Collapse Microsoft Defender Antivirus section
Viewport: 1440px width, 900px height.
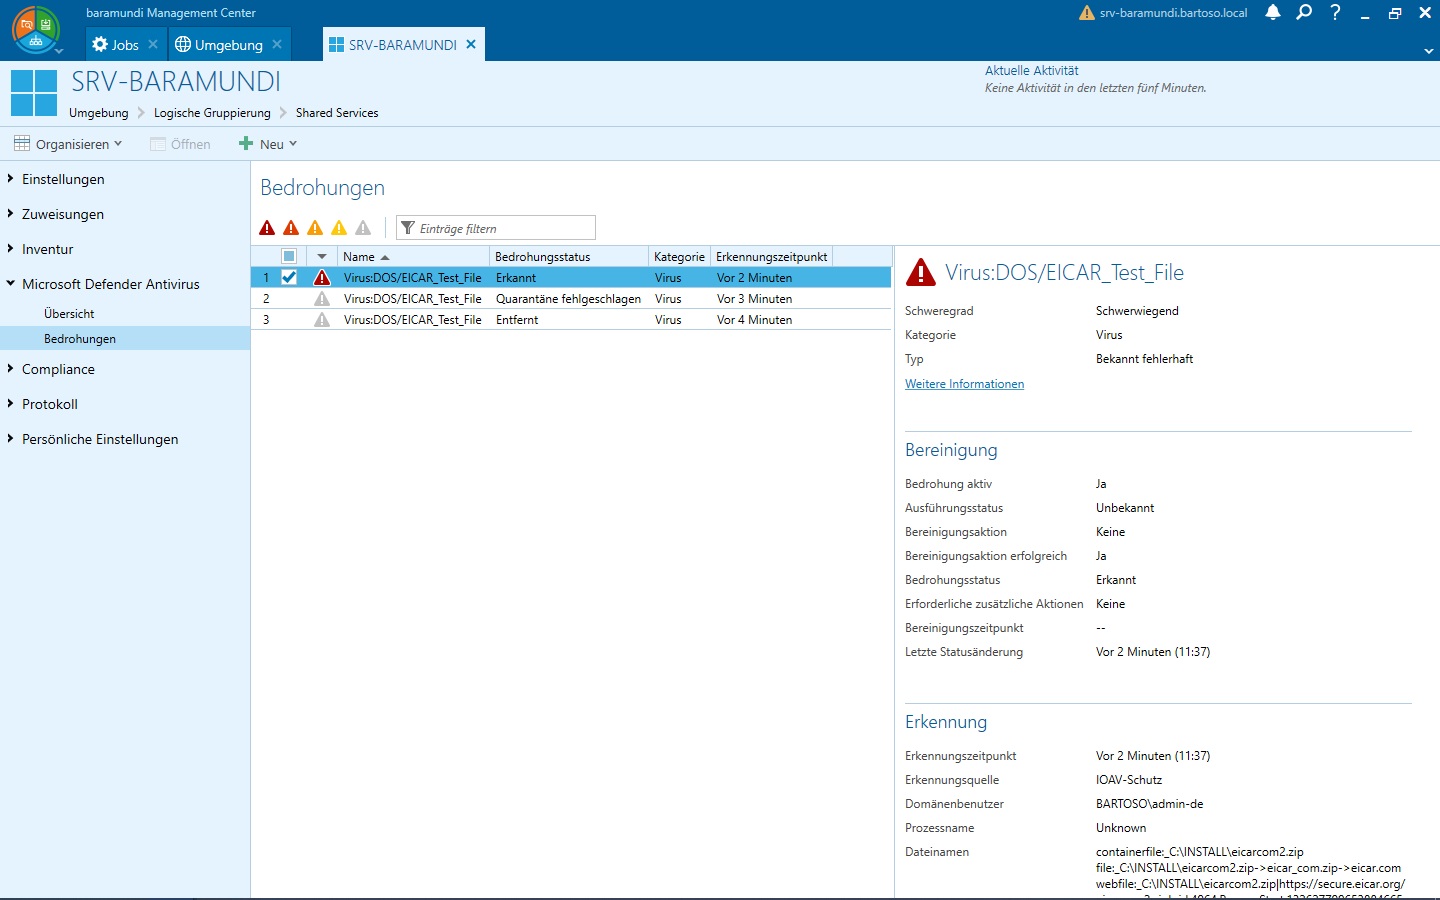tap(10, 284)
